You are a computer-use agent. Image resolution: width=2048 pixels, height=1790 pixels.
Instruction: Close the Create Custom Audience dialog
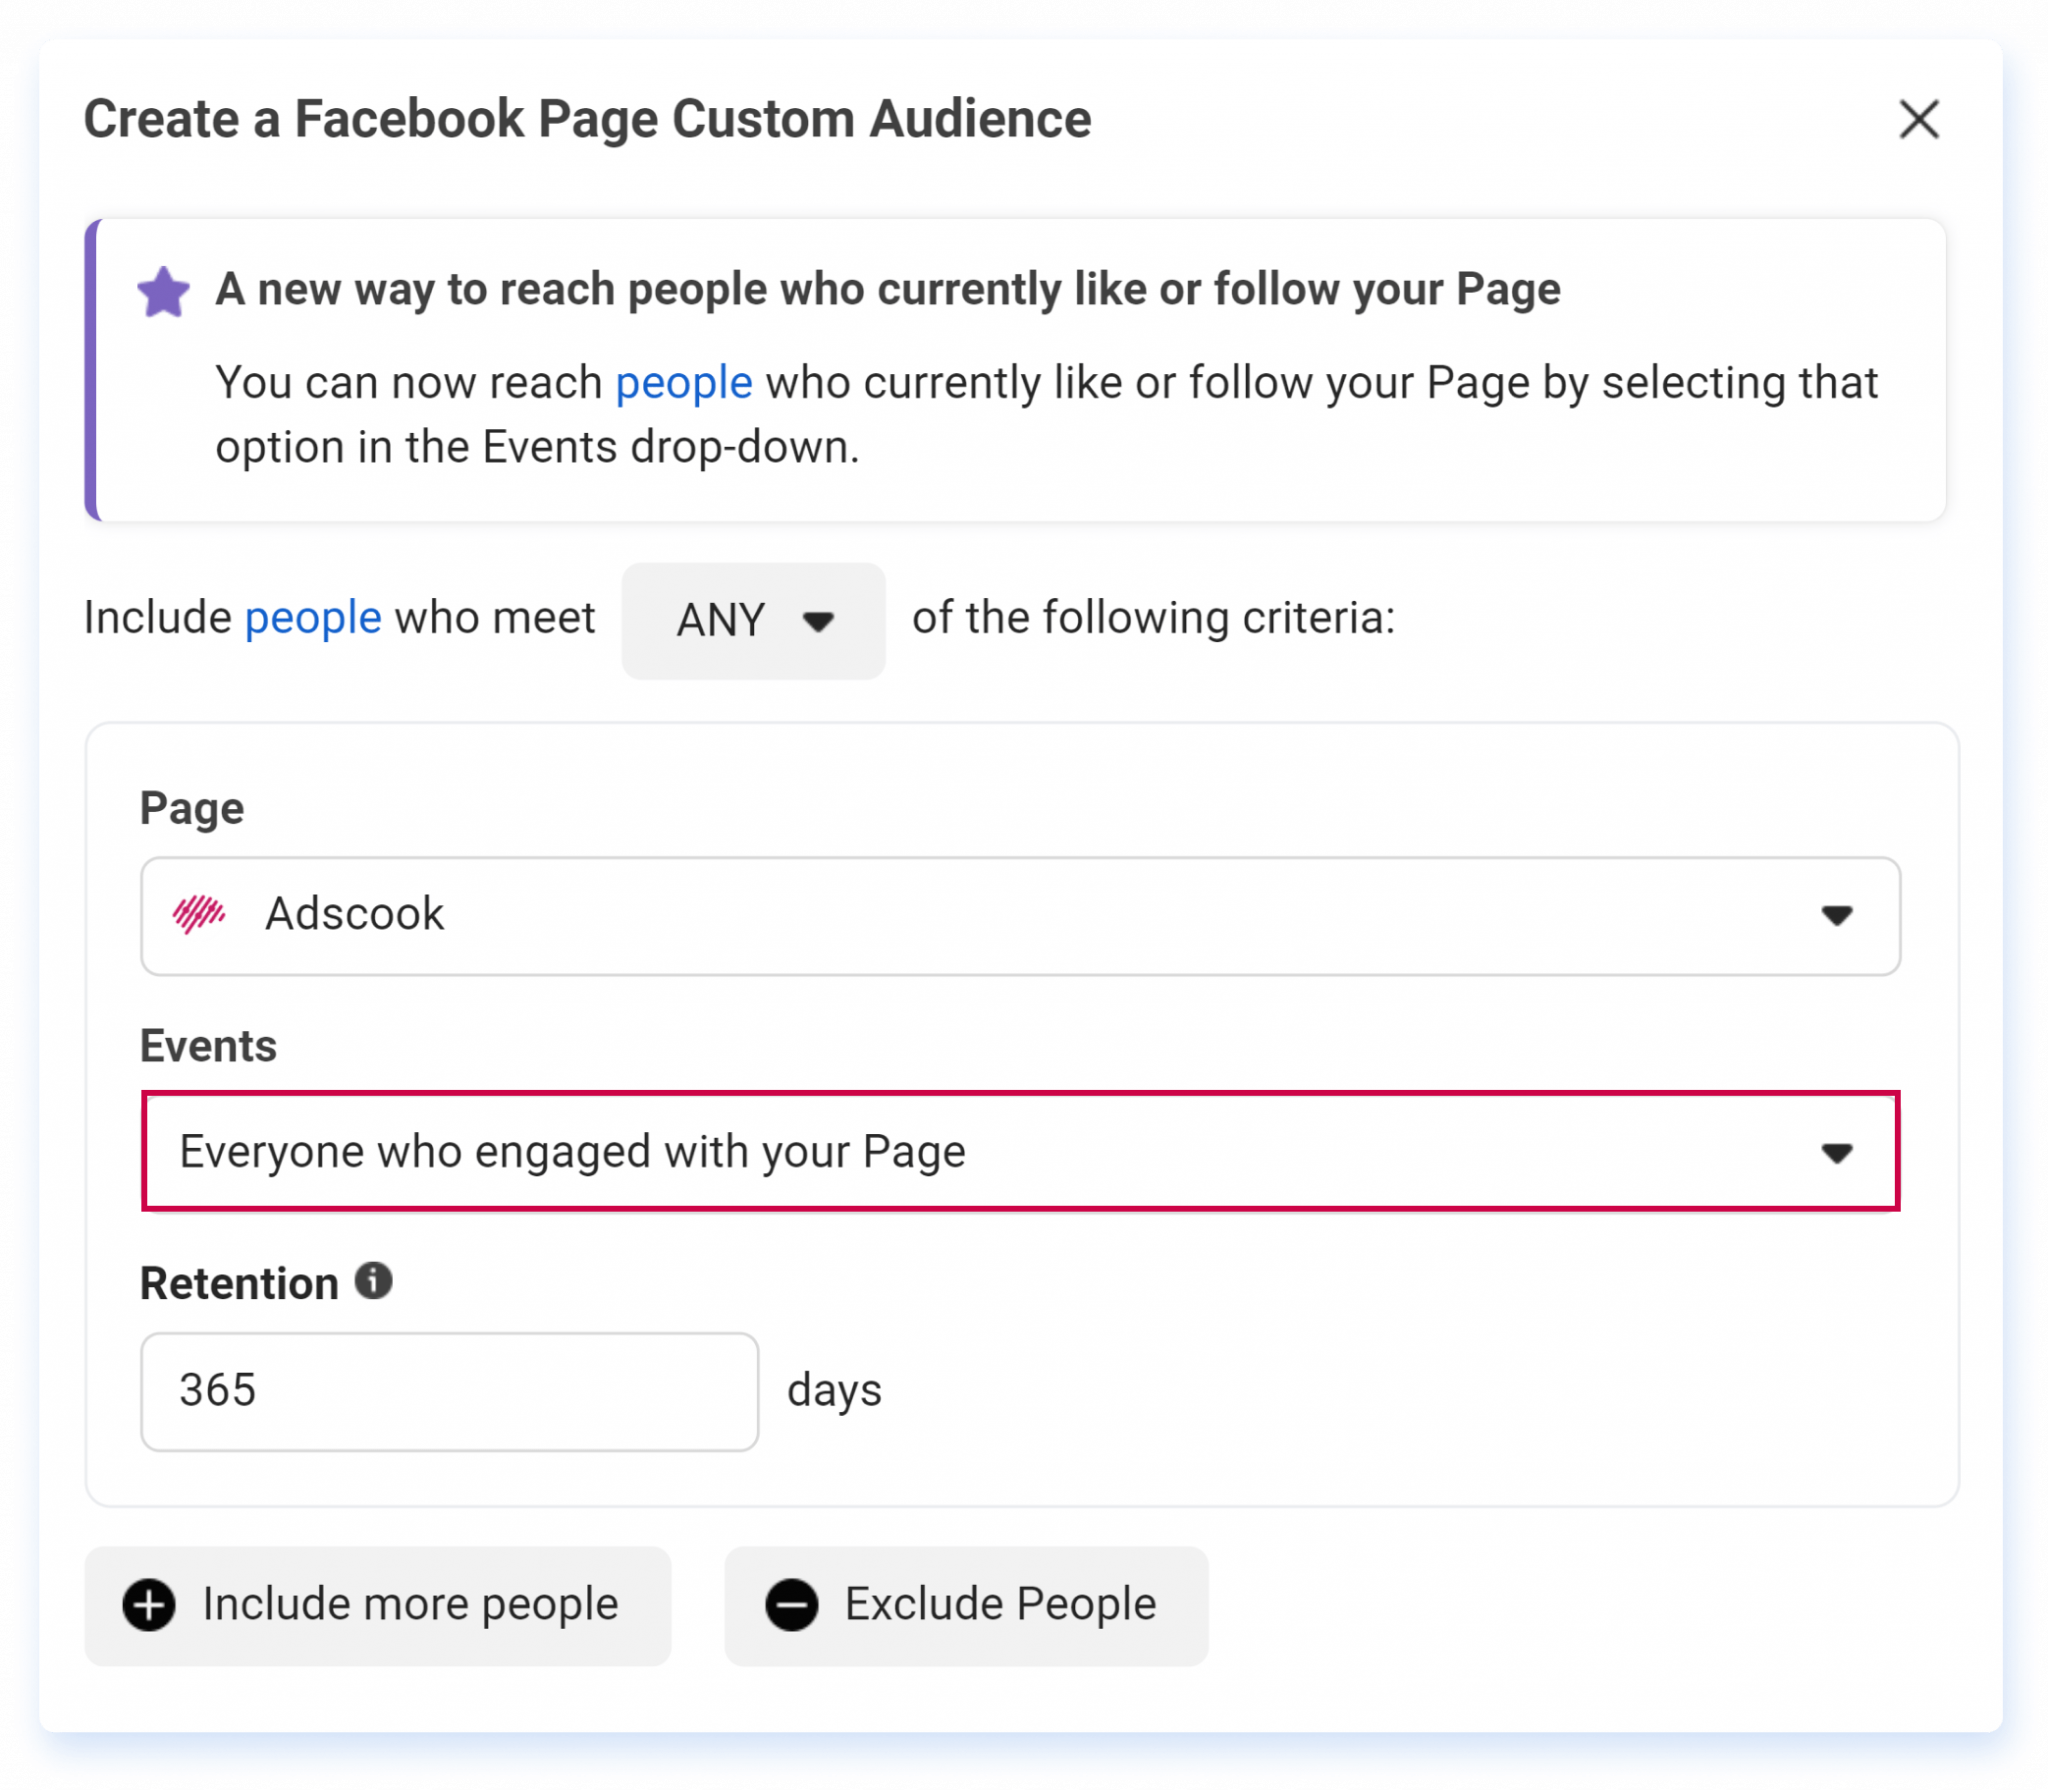point(1918,120)
